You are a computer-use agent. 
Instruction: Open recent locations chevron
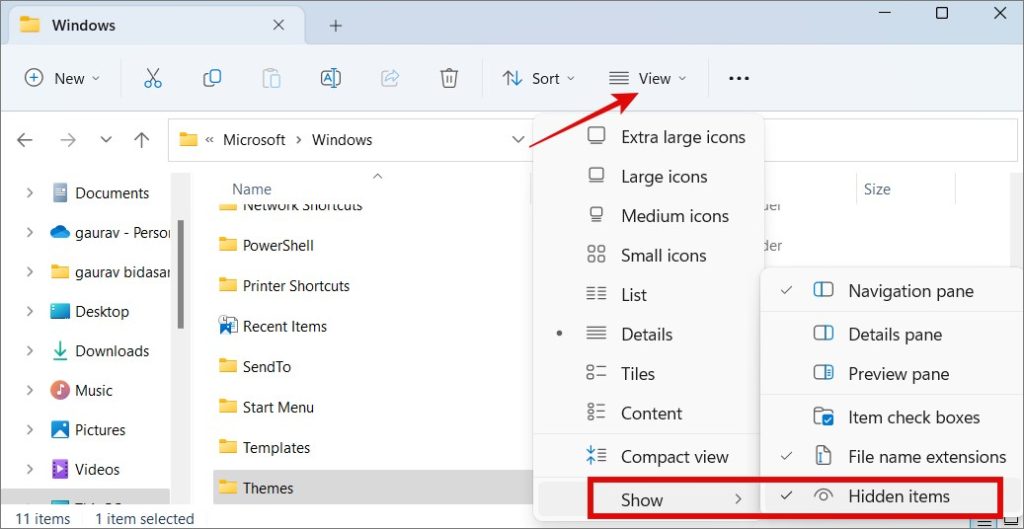coord(106,140)
